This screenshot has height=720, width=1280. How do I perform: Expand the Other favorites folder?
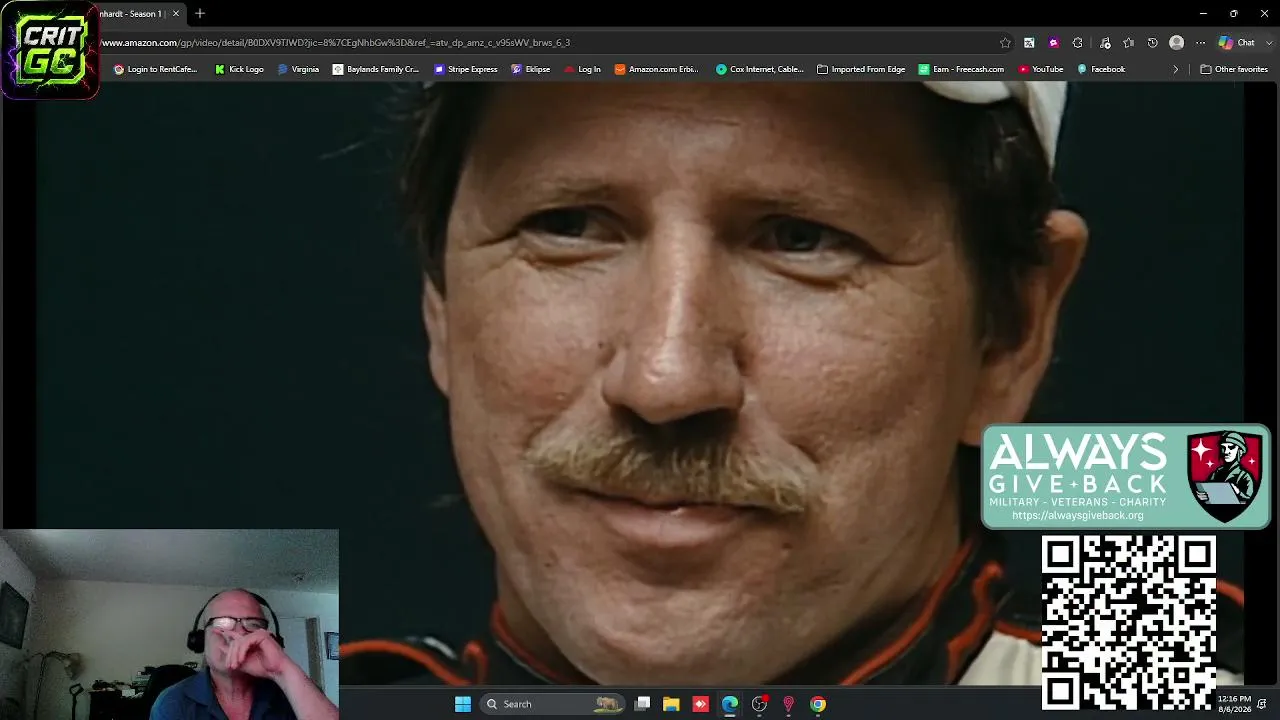pyautogui.click(x=1234, y=70)
